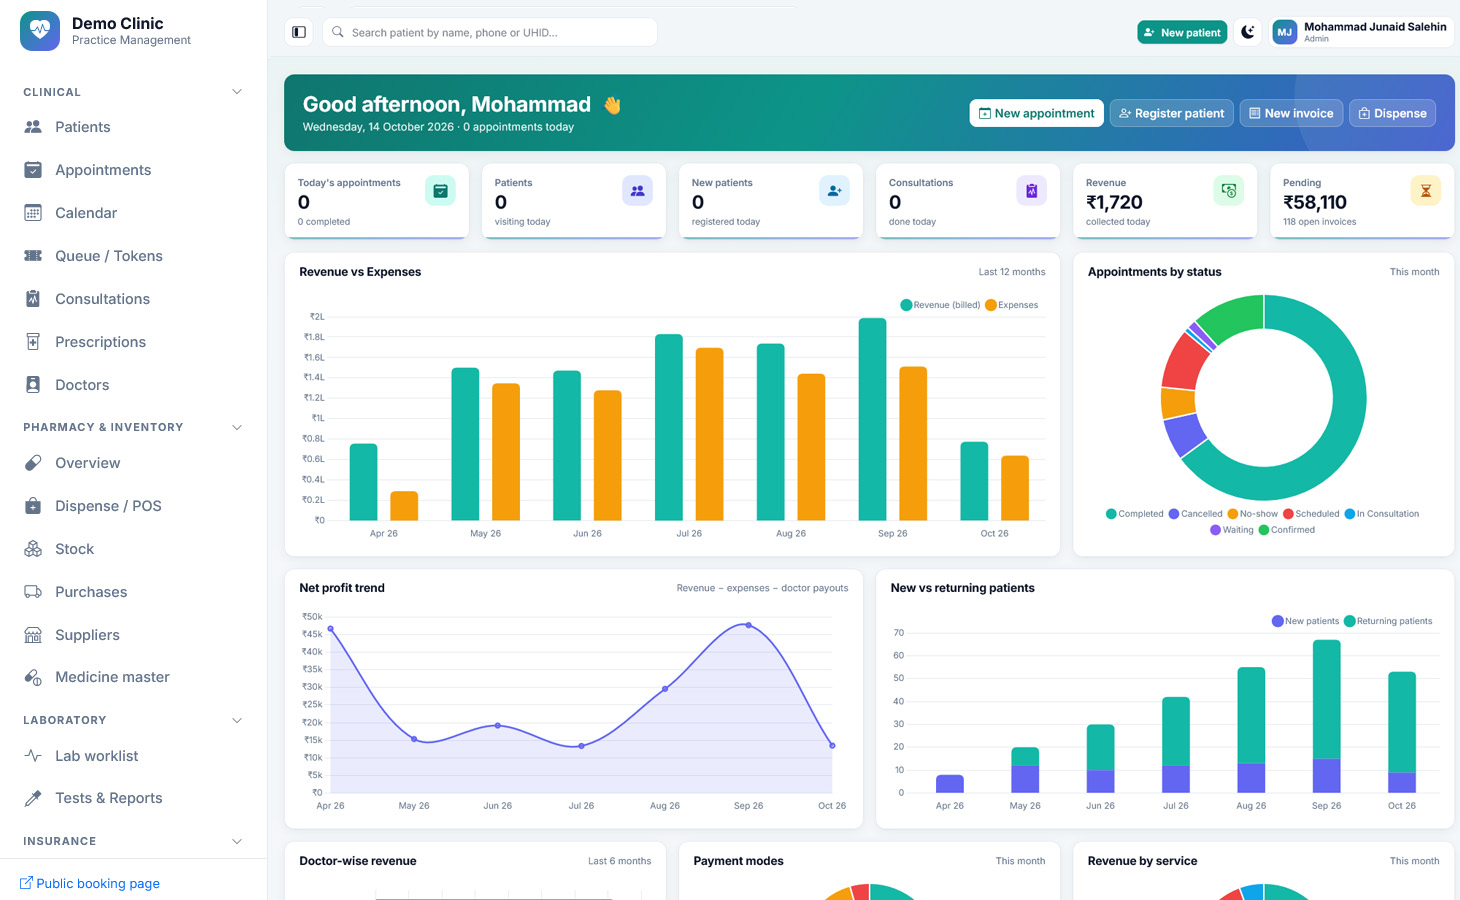Click the MJ user avatar

pyautogui.click(x=1285, y=32)
